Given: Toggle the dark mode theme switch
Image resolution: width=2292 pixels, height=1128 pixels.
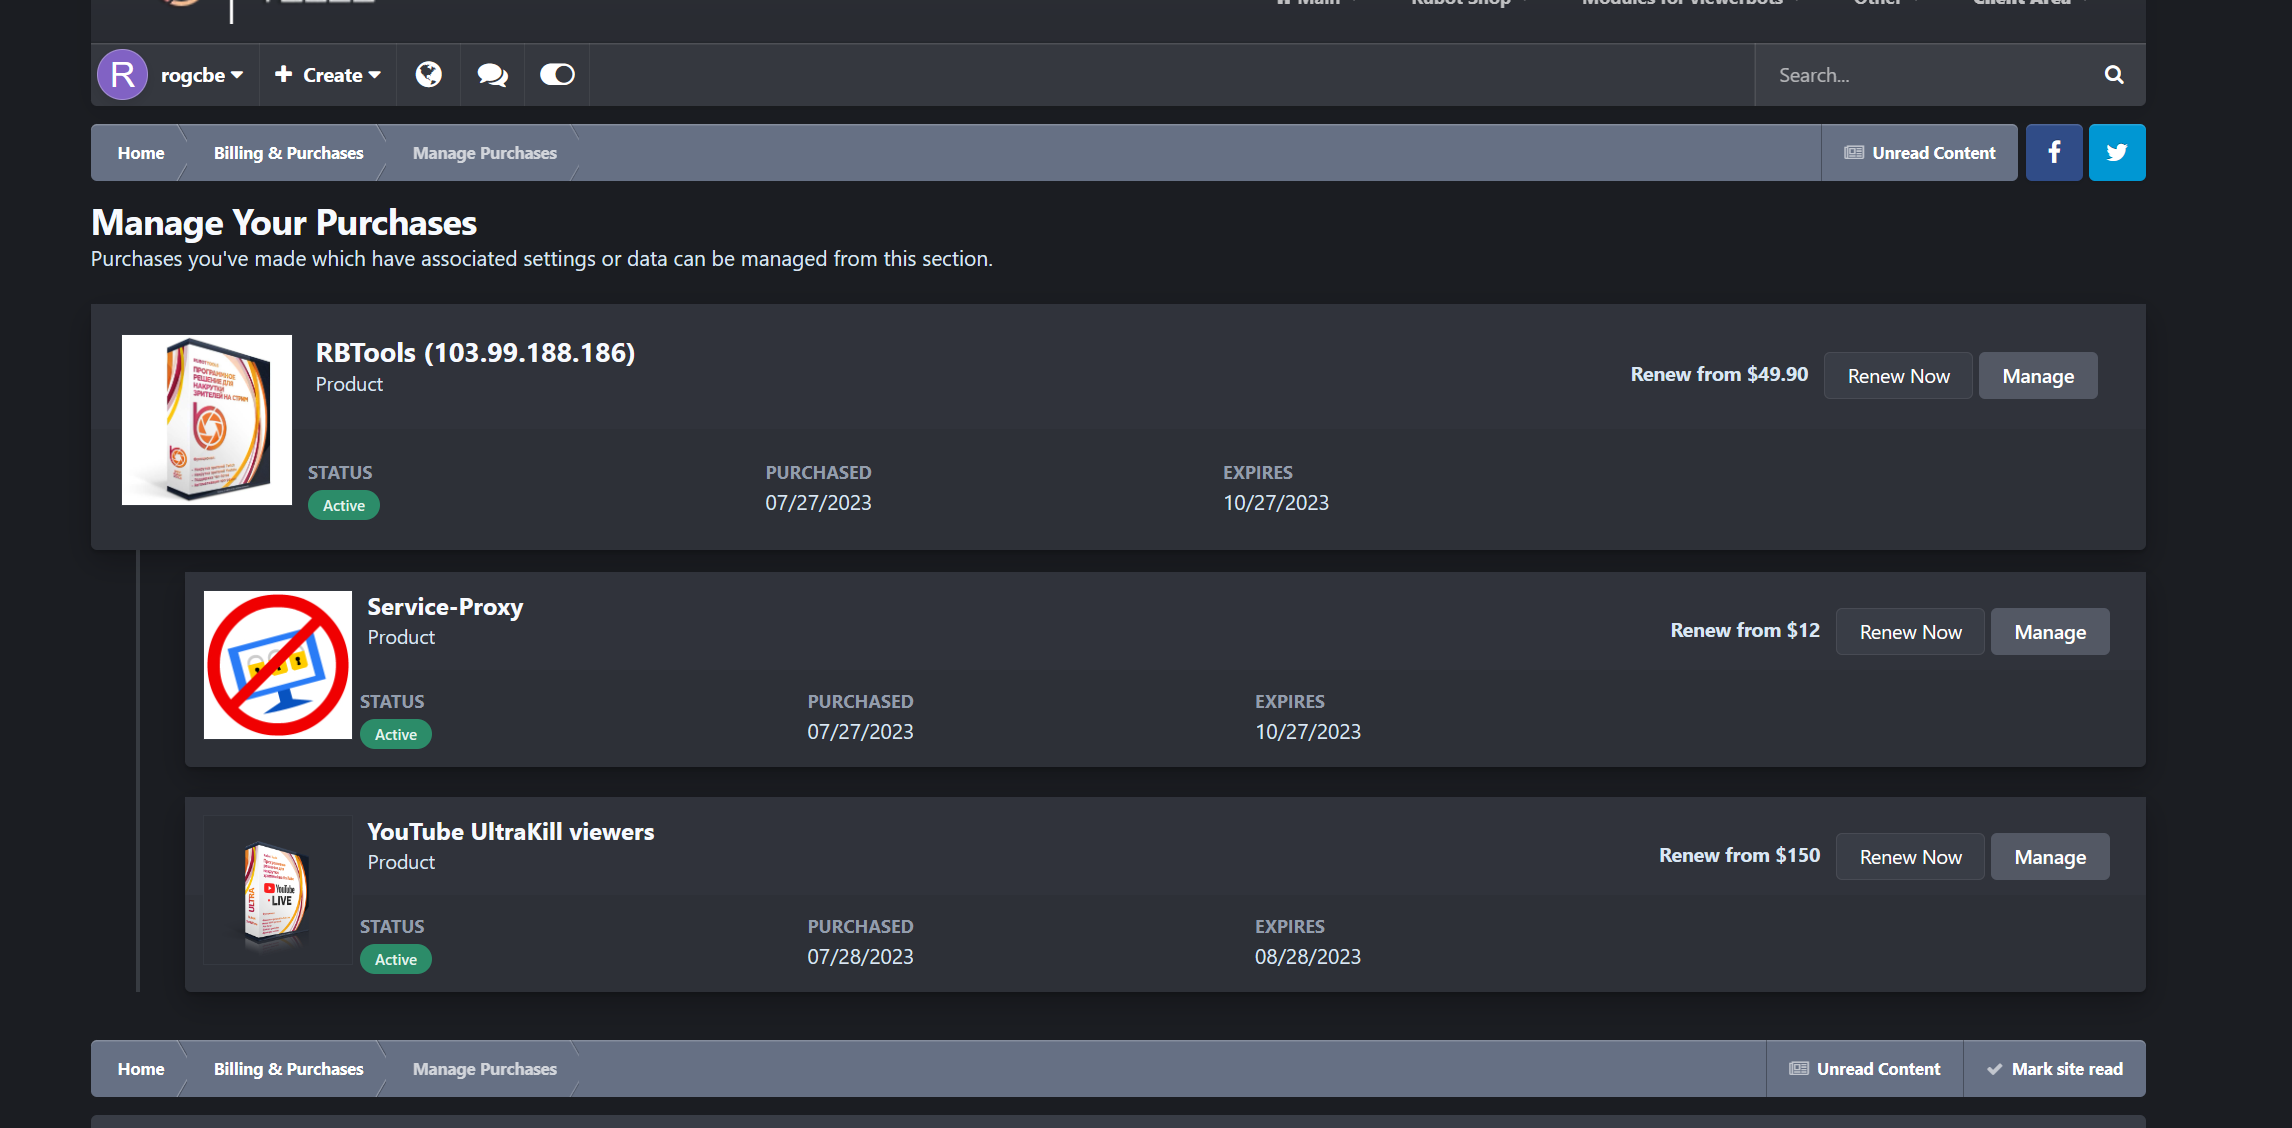Looking at the screenshot, I should click(557, 75).
